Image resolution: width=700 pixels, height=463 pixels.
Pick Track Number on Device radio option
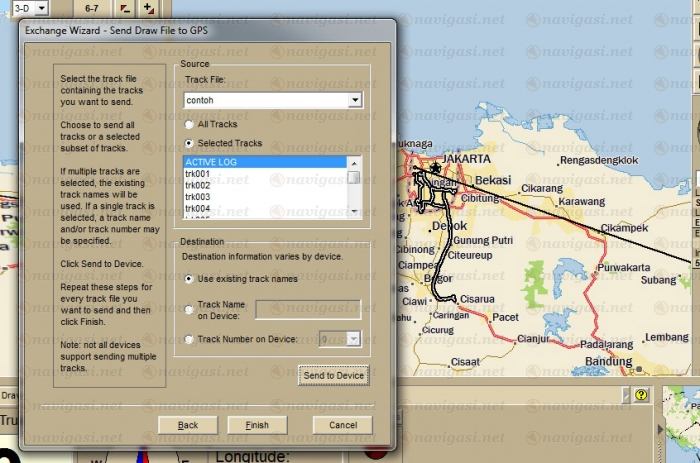pyautogui.click(x=189, y=340)
